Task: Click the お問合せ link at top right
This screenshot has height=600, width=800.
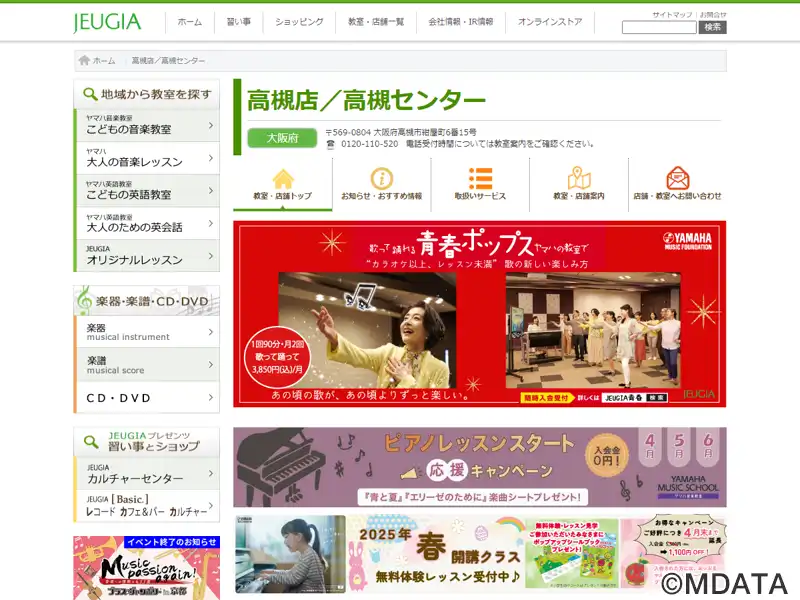Action: (713, 15)
